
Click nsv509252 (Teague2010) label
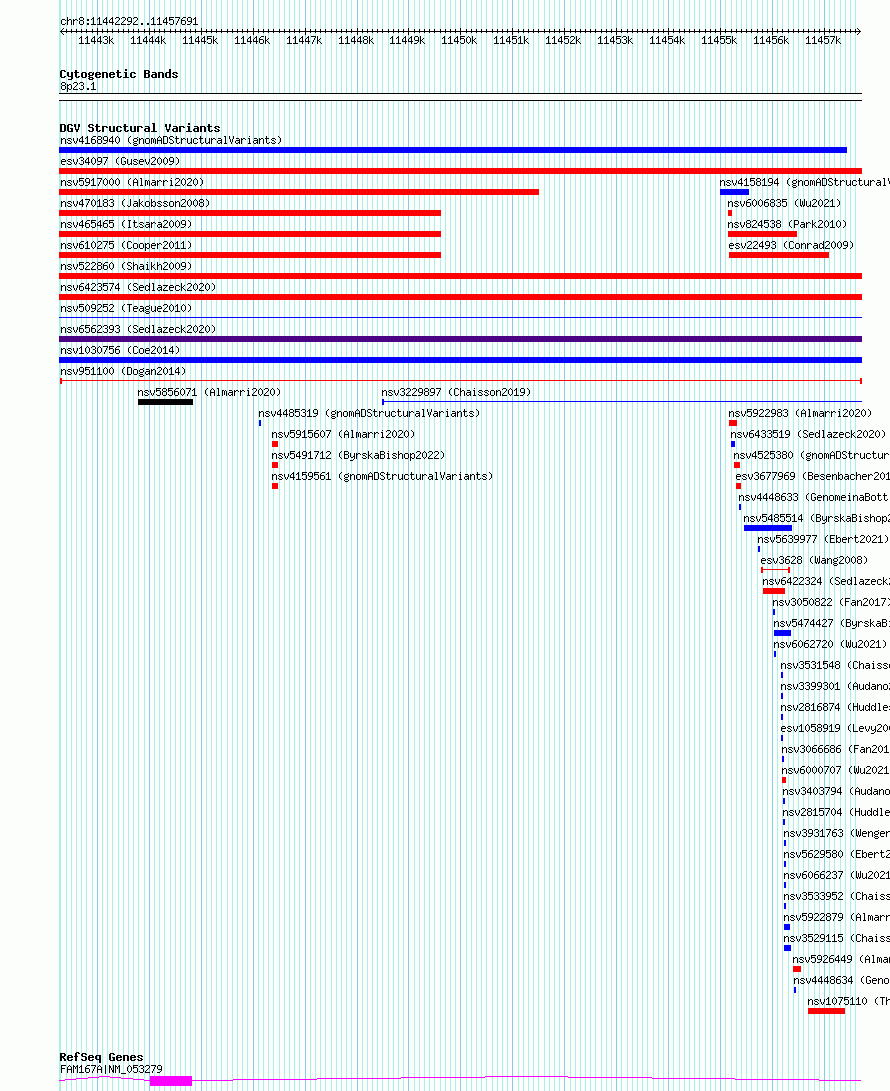tap(126, 308)
